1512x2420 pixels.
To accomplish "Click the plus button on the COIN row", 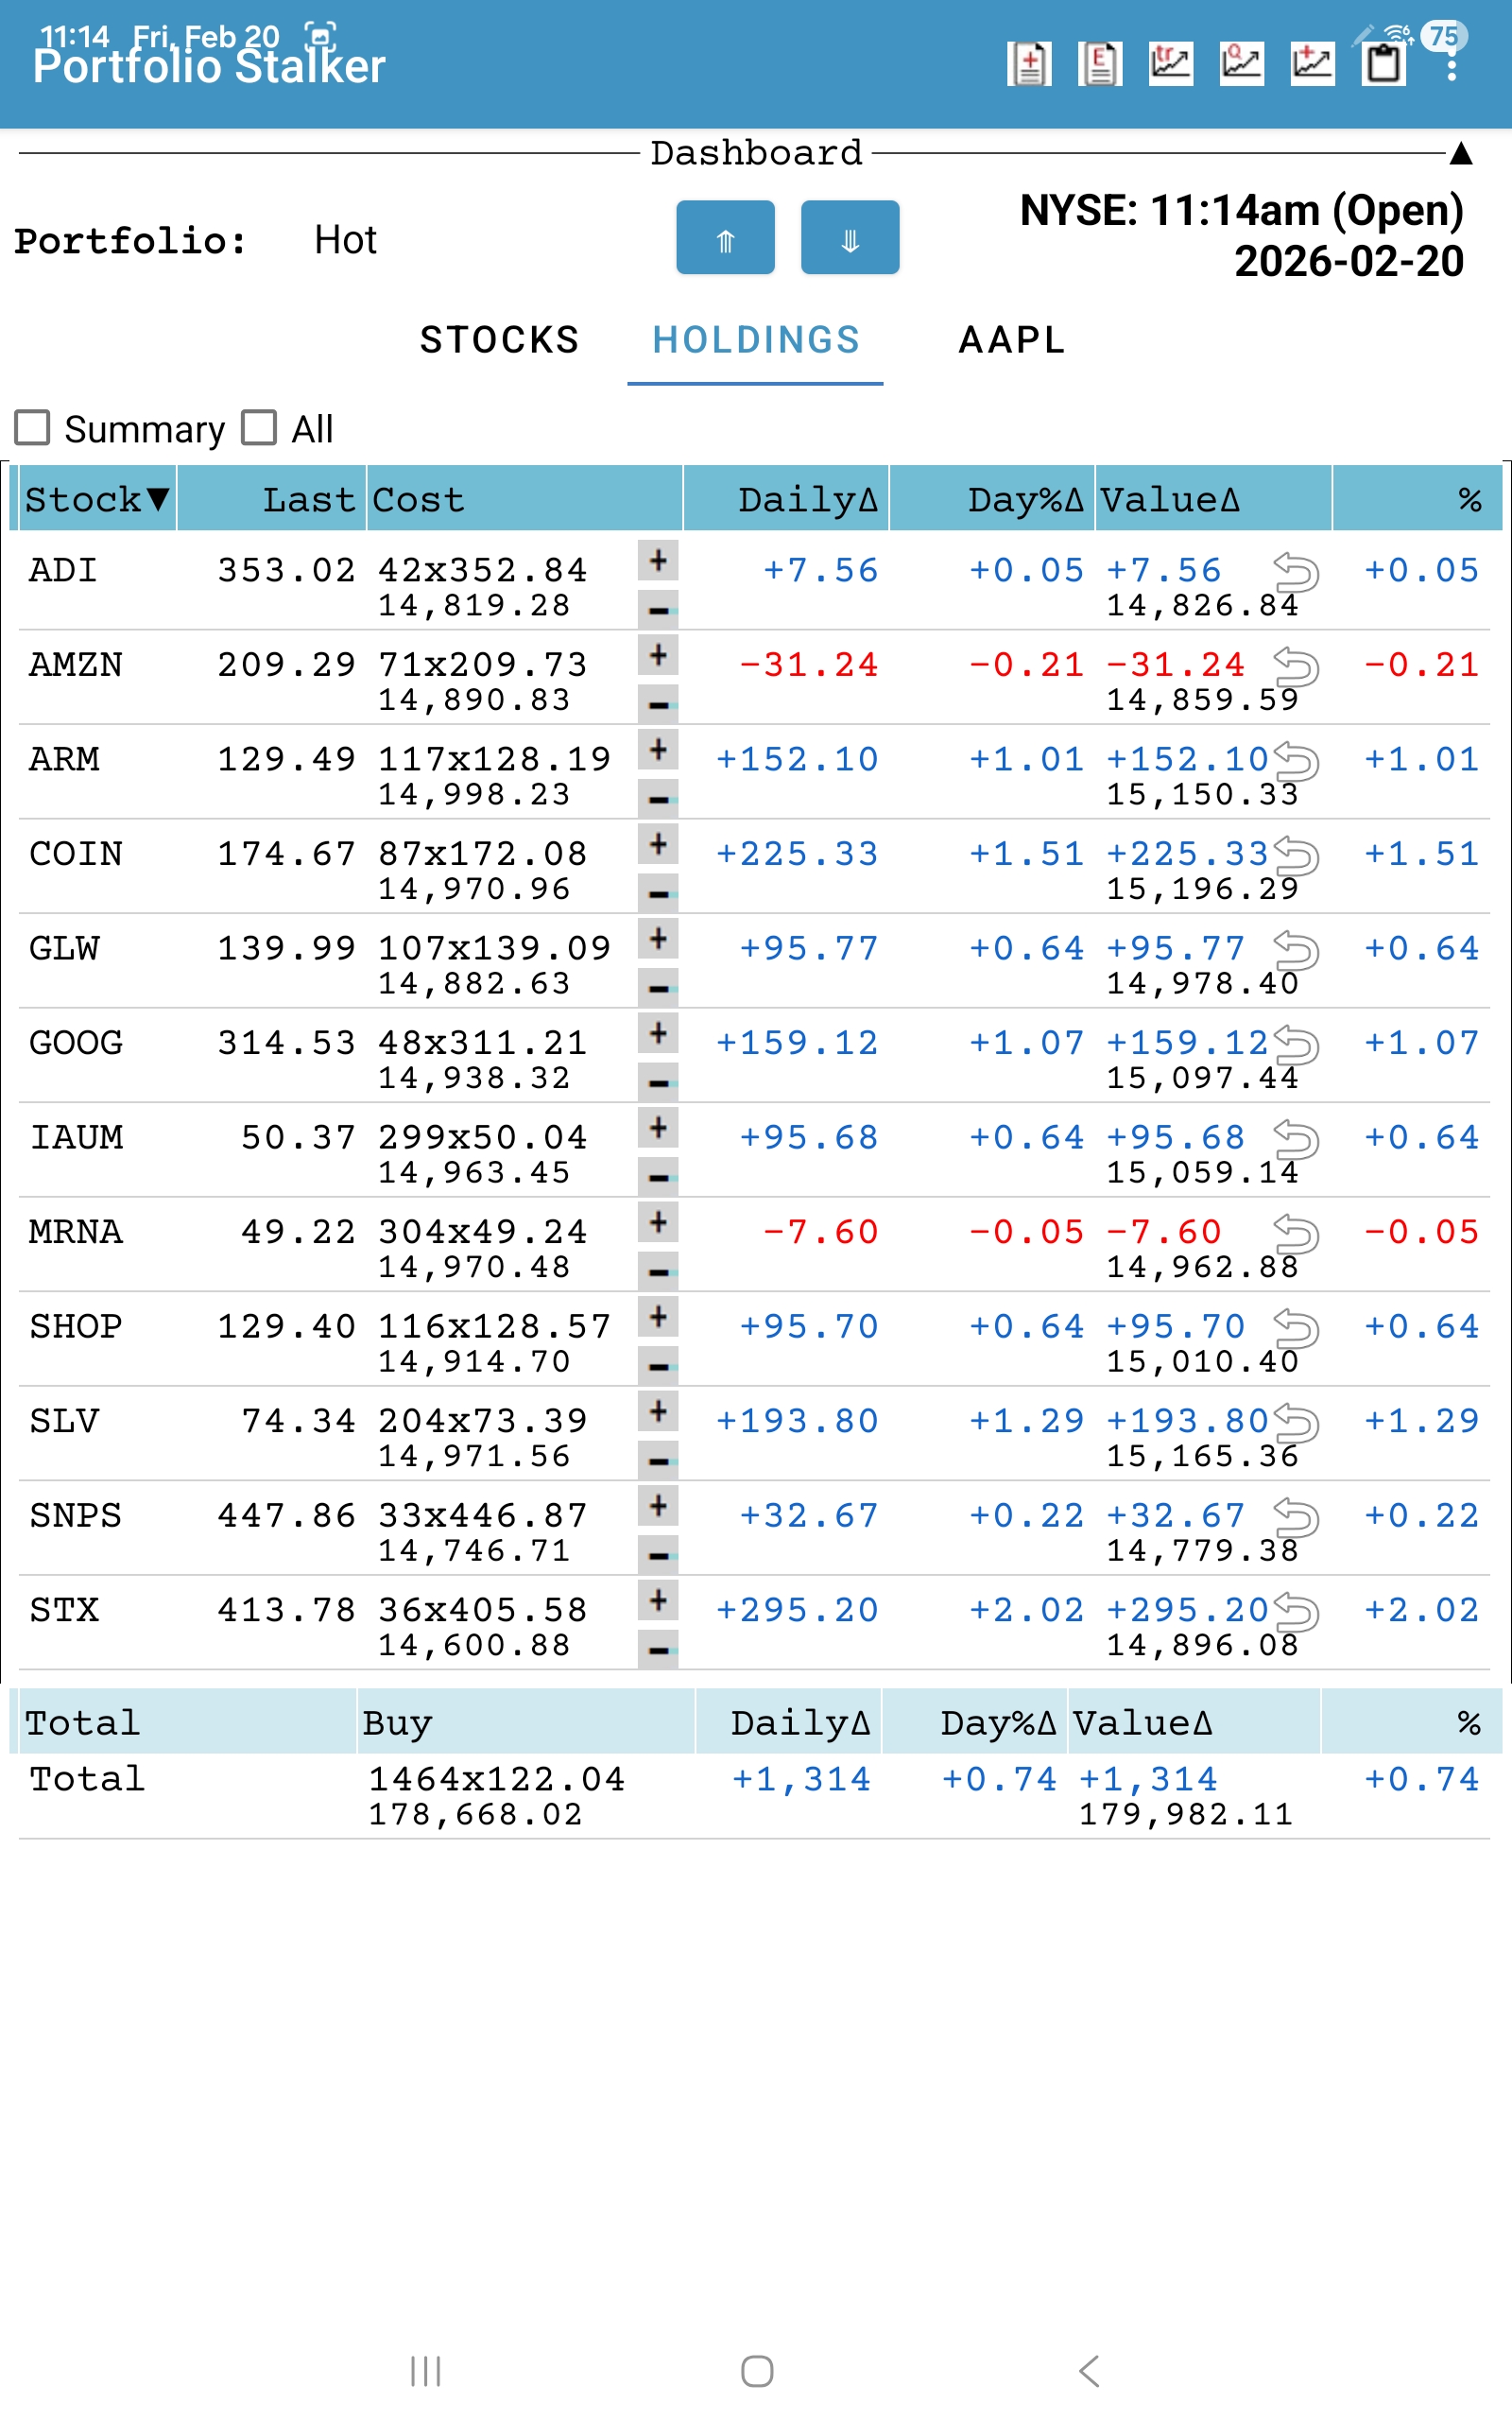I will [658, 844].
